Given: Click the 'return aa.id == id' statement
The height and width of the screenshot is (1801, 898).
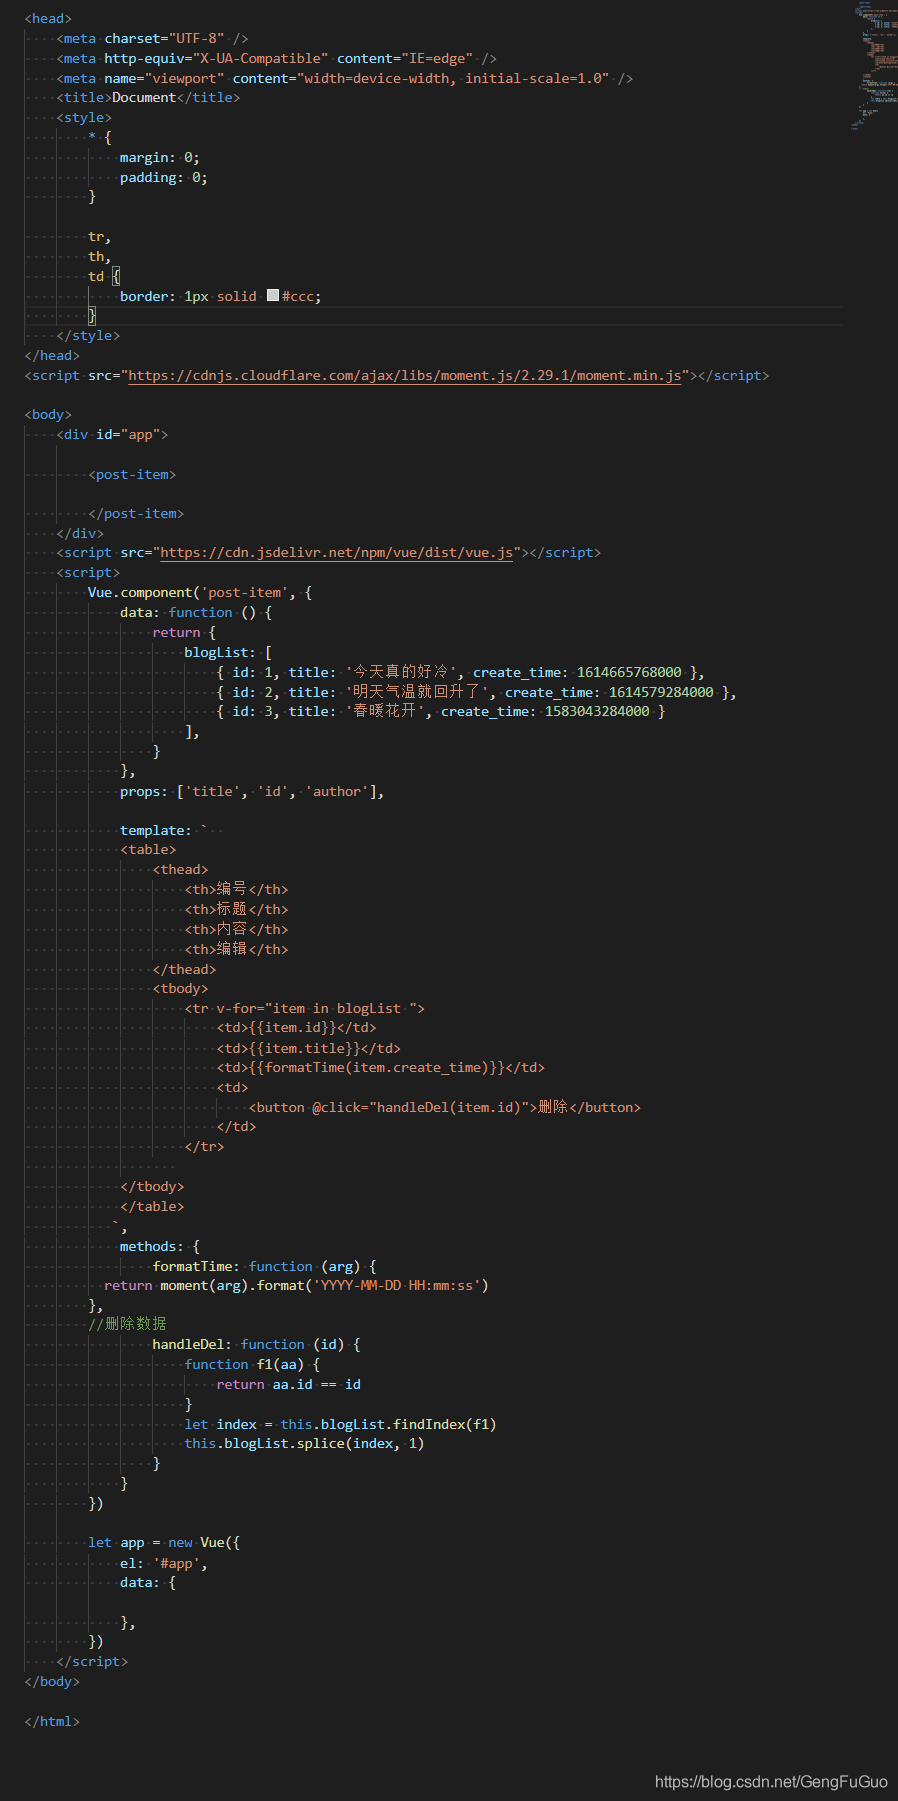Looking at the screenshot, I should coord(288,1385).
